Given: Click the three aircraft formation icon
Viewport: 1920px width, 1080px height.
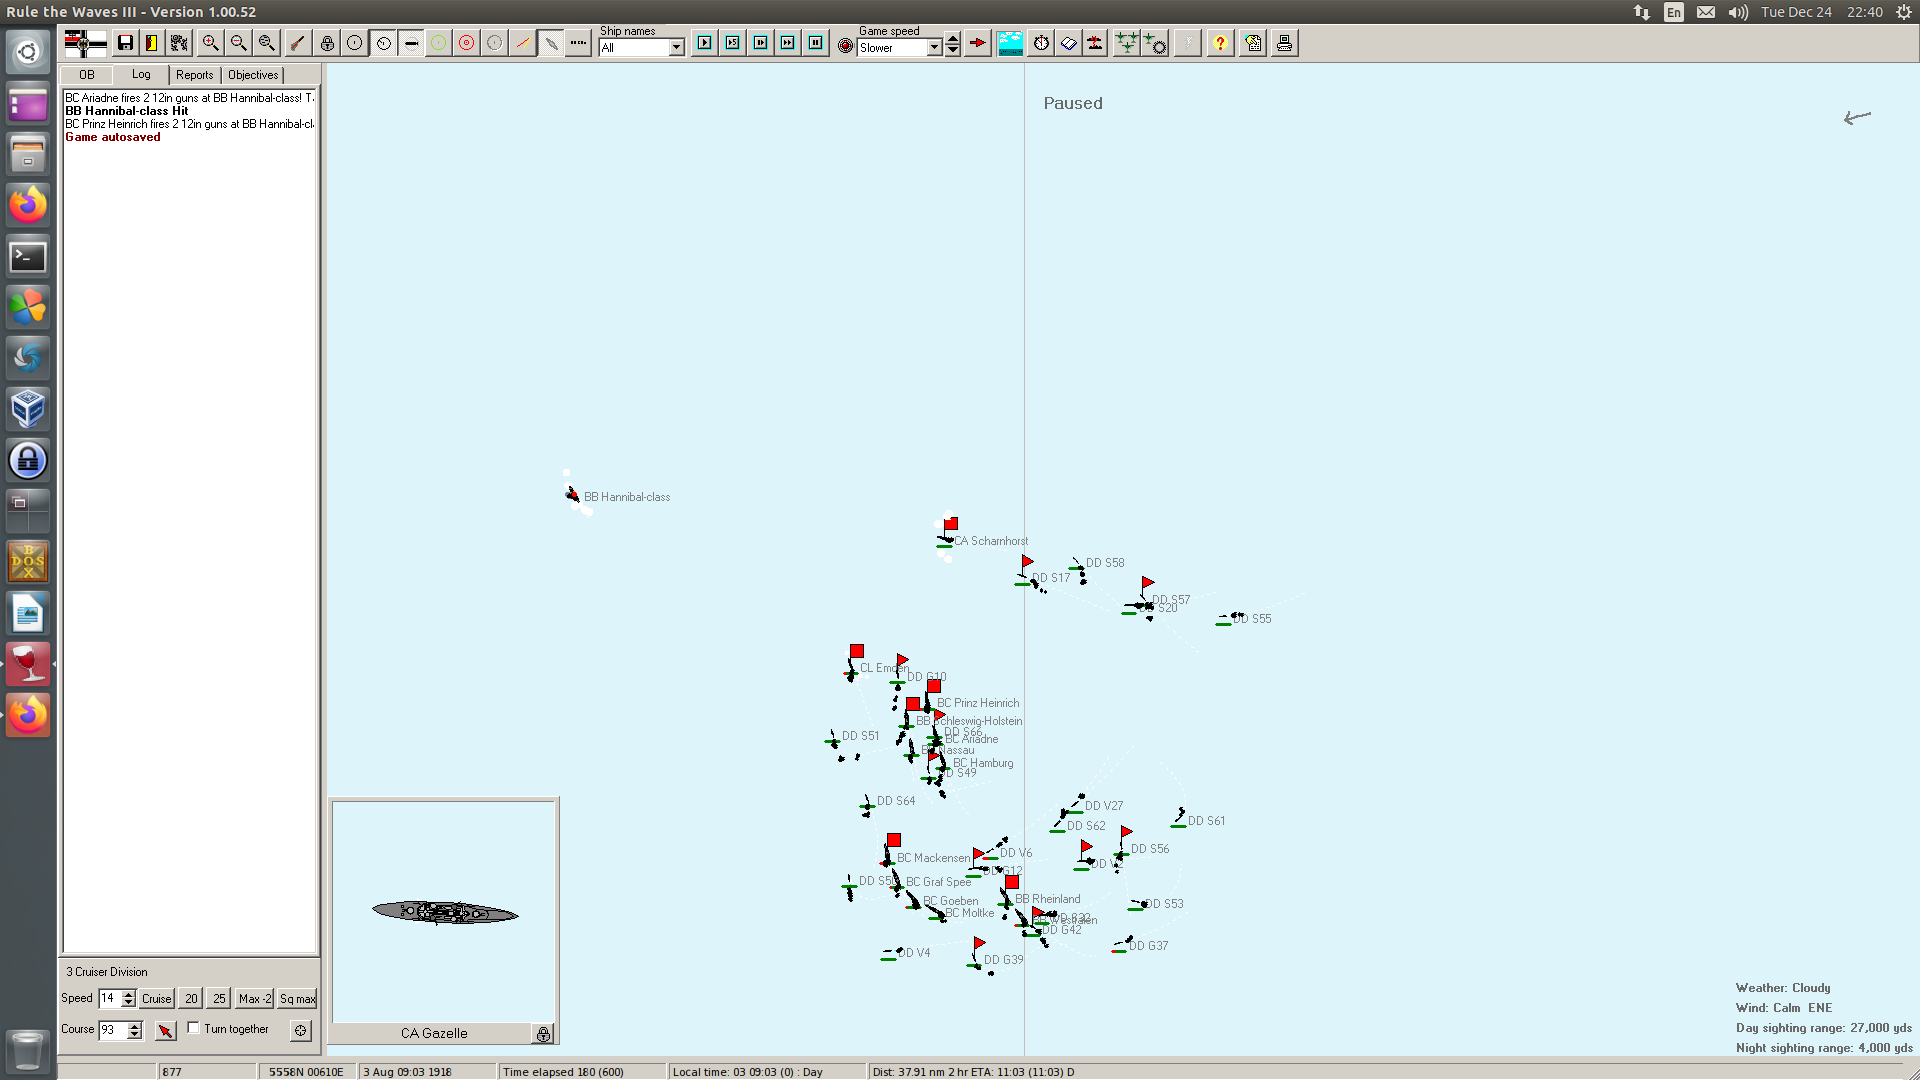Looking at the screenshot, I should (1126, 43).
